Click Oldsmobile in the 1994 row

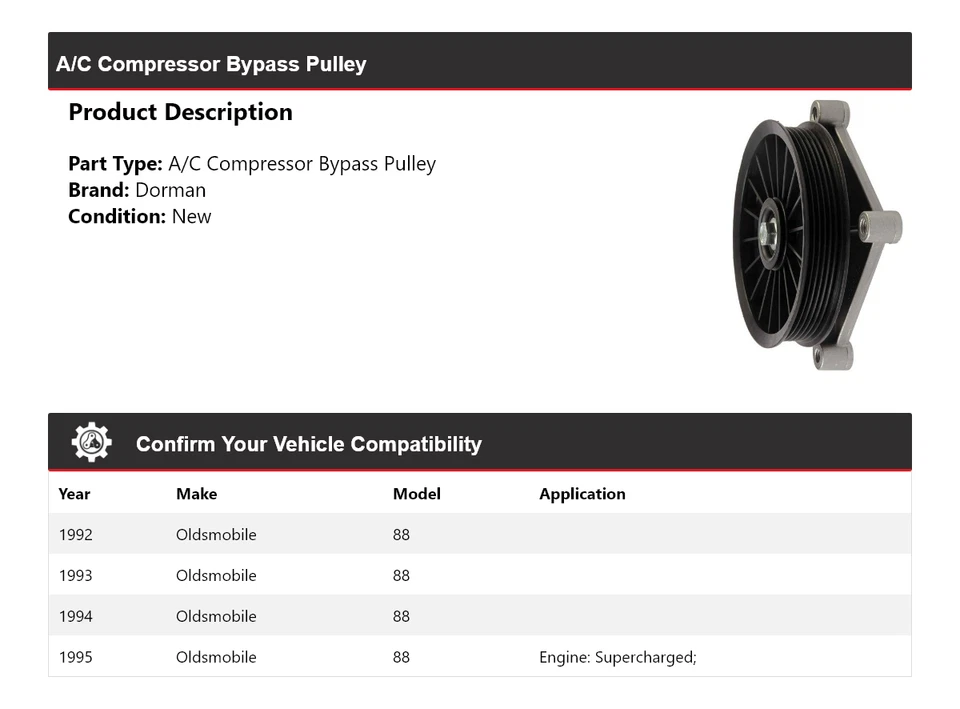coord(216,617)
